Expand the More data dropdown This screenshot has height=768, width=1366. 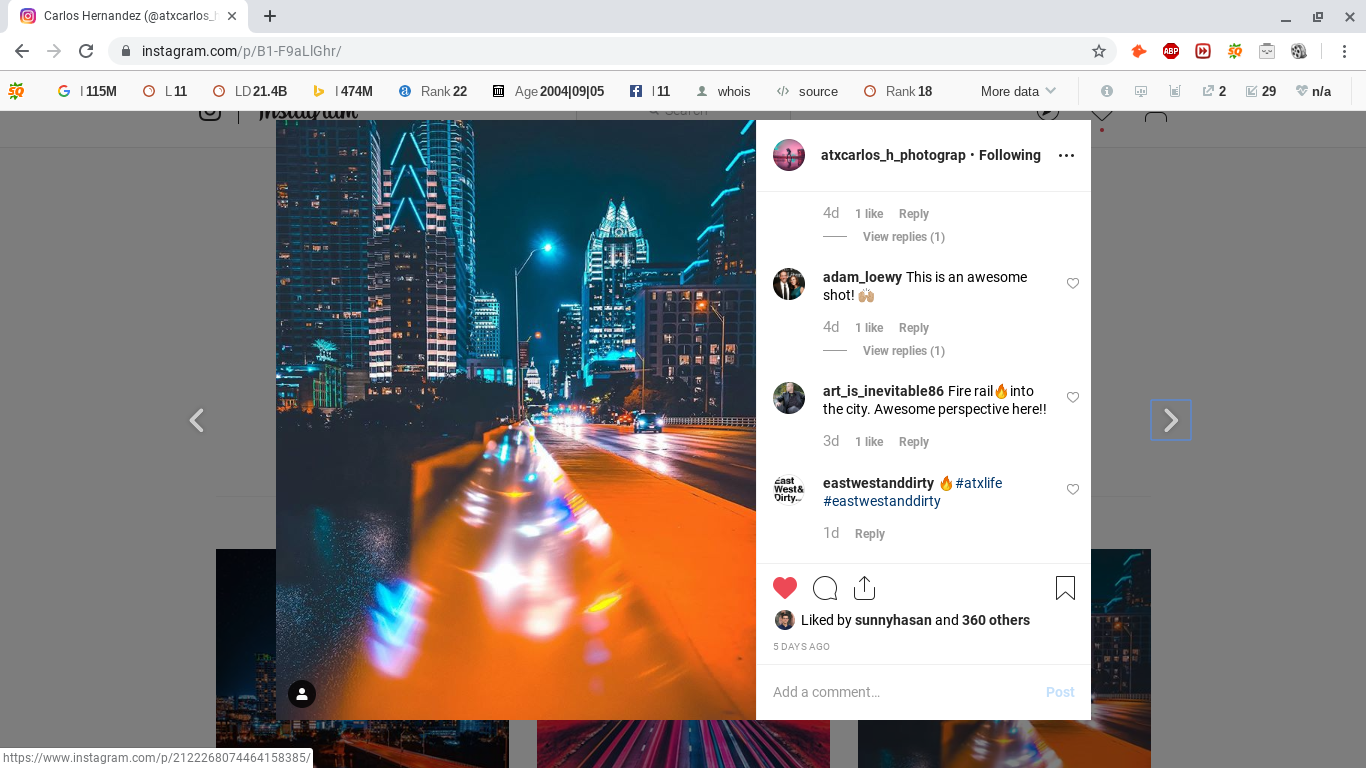pyautogui.click(x=1018, y=91)
